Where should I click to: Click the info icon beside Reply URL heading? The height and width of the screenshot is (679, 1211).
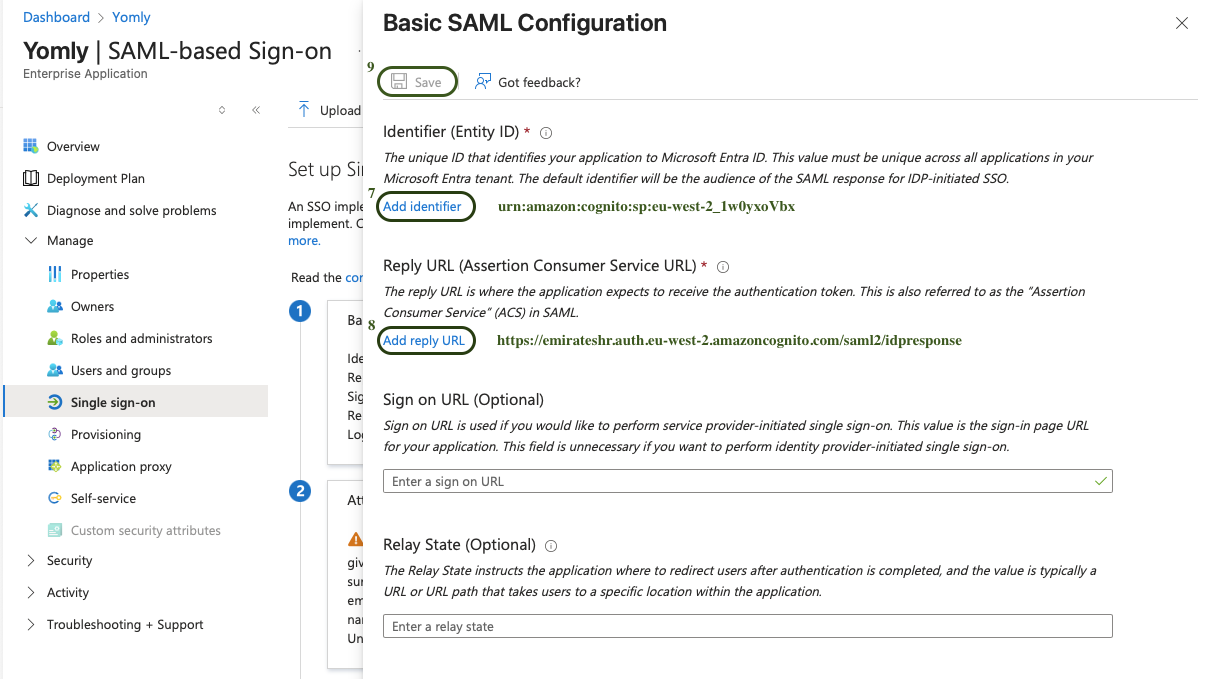click(723, 267)
